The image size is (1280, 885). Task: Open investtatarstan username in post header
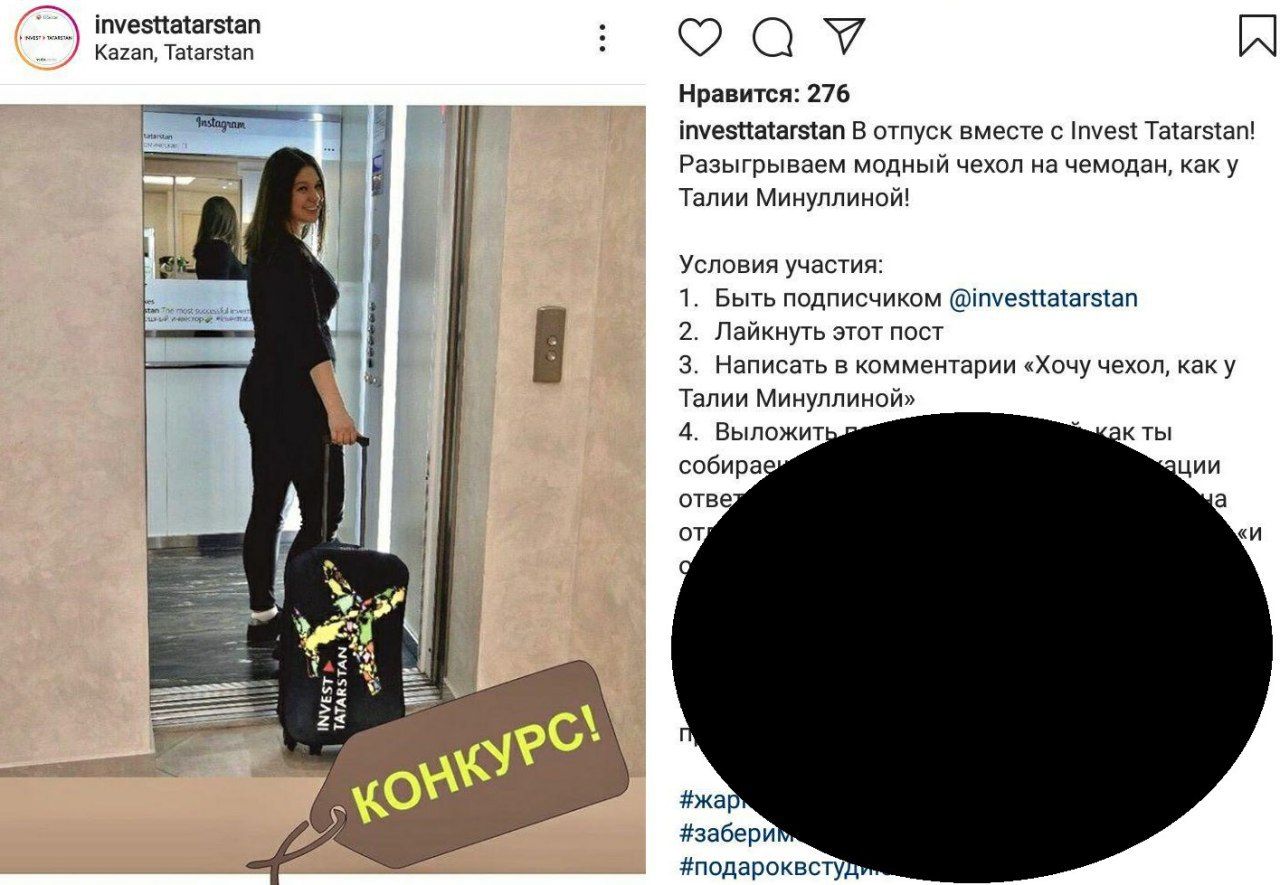pos(177,23)
